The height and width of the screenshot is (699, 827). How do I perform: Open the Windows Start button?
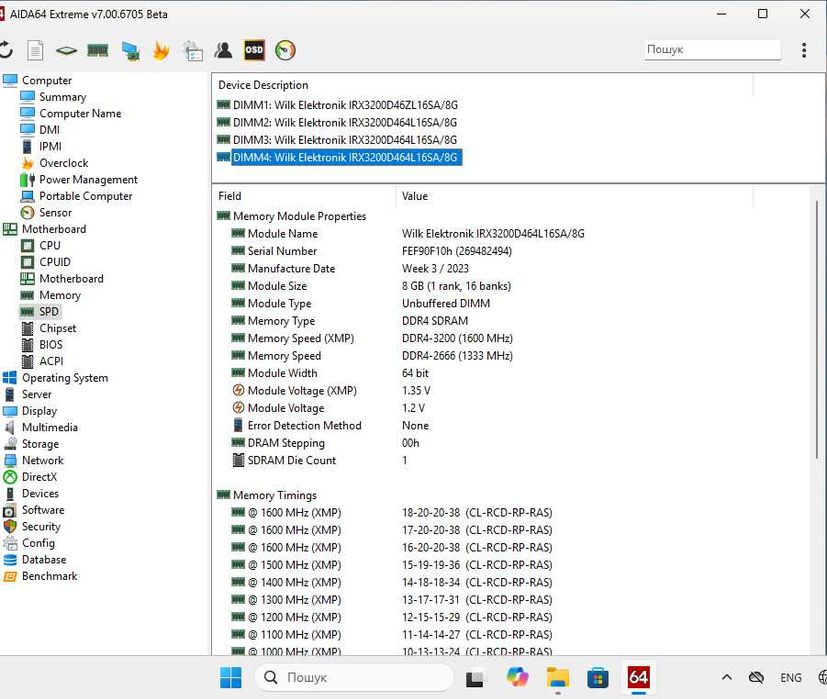(x=230, y=677)
